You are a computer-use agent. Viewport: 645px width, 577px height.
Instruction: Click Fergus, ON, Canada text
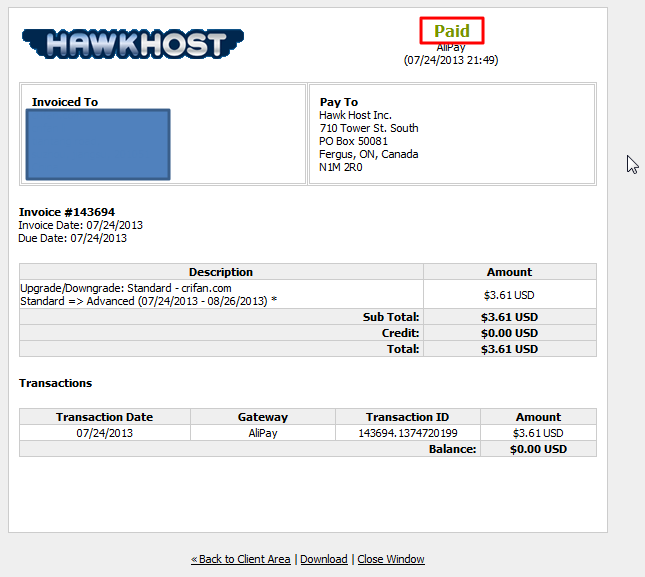[369, 154]
